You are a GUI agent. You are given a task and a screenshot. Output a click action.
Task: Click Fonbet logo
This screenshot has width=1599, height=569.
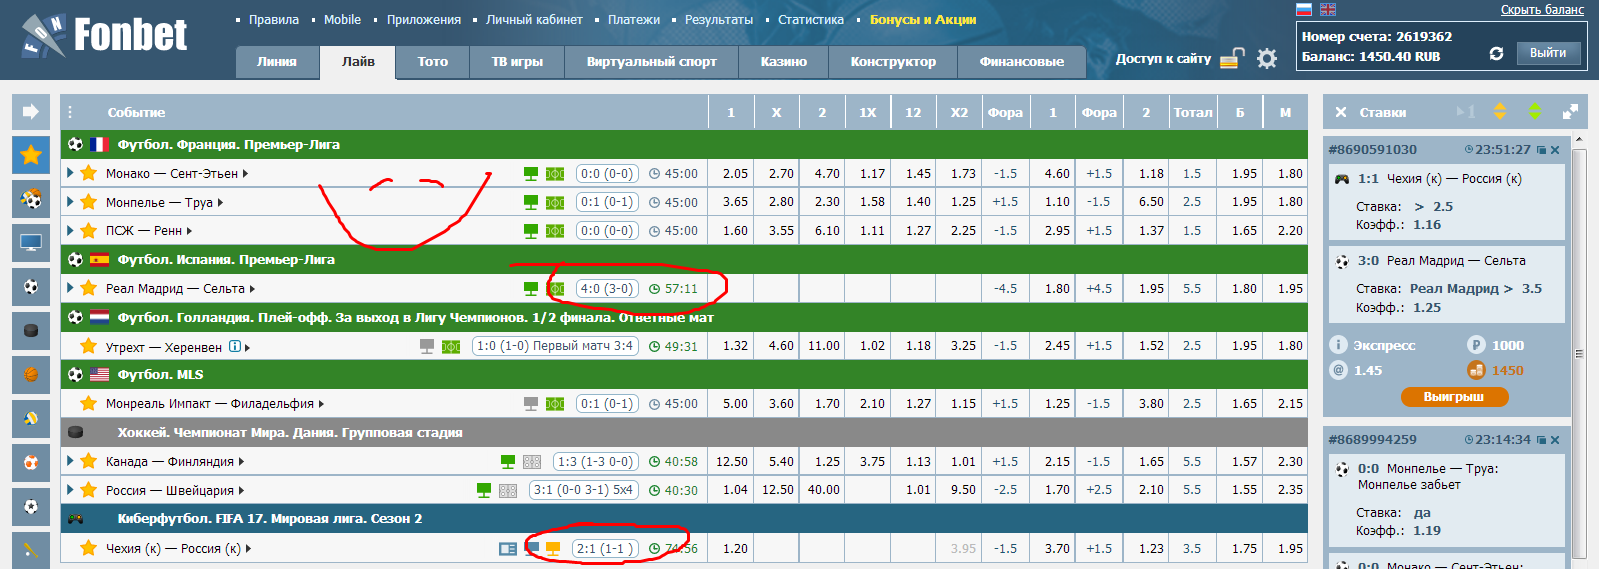(x=104, y=36)
